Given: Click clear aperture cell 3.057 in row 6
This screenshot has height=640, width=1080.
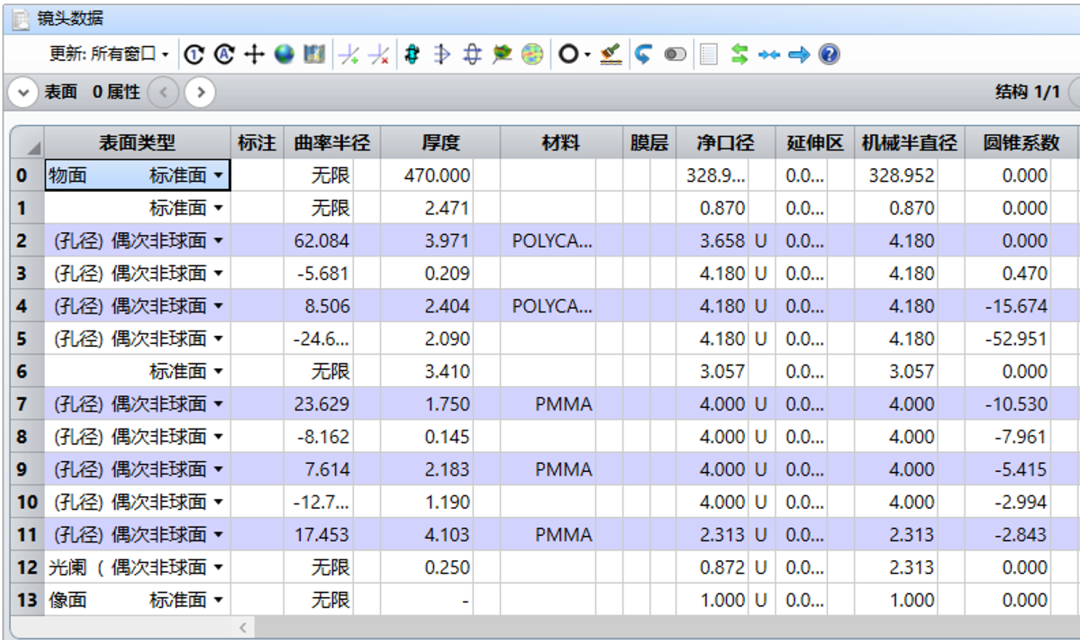Looking at the screenshot, I should point(714,371).
